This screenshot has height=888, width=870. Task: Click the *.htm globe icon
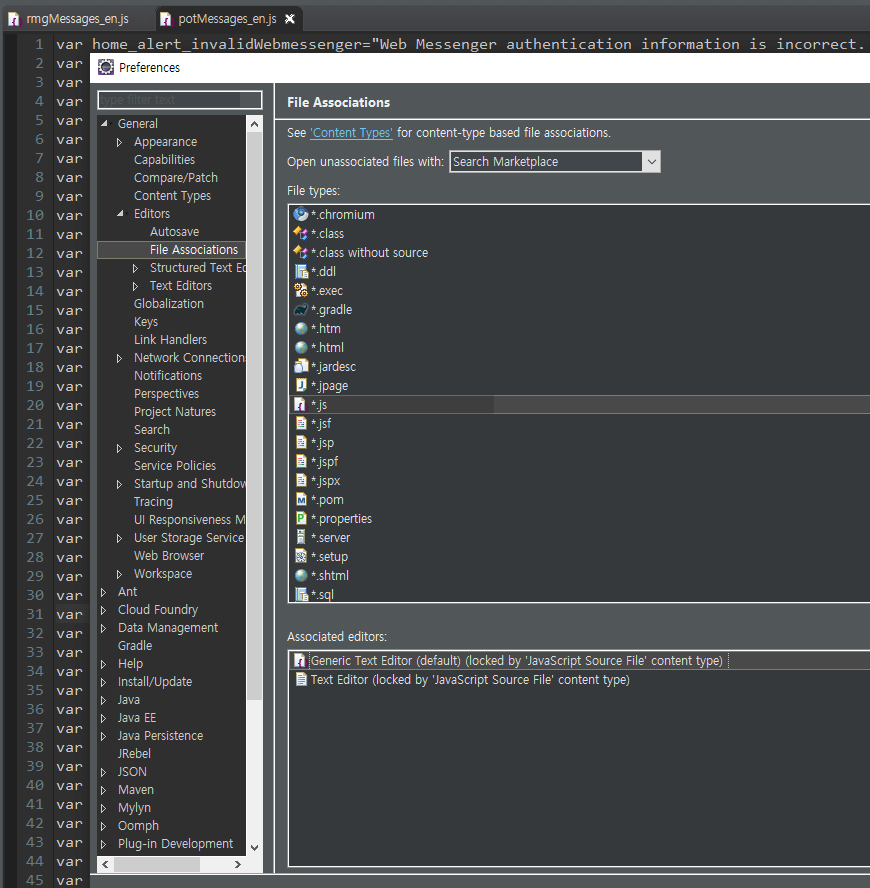(301, 328)
